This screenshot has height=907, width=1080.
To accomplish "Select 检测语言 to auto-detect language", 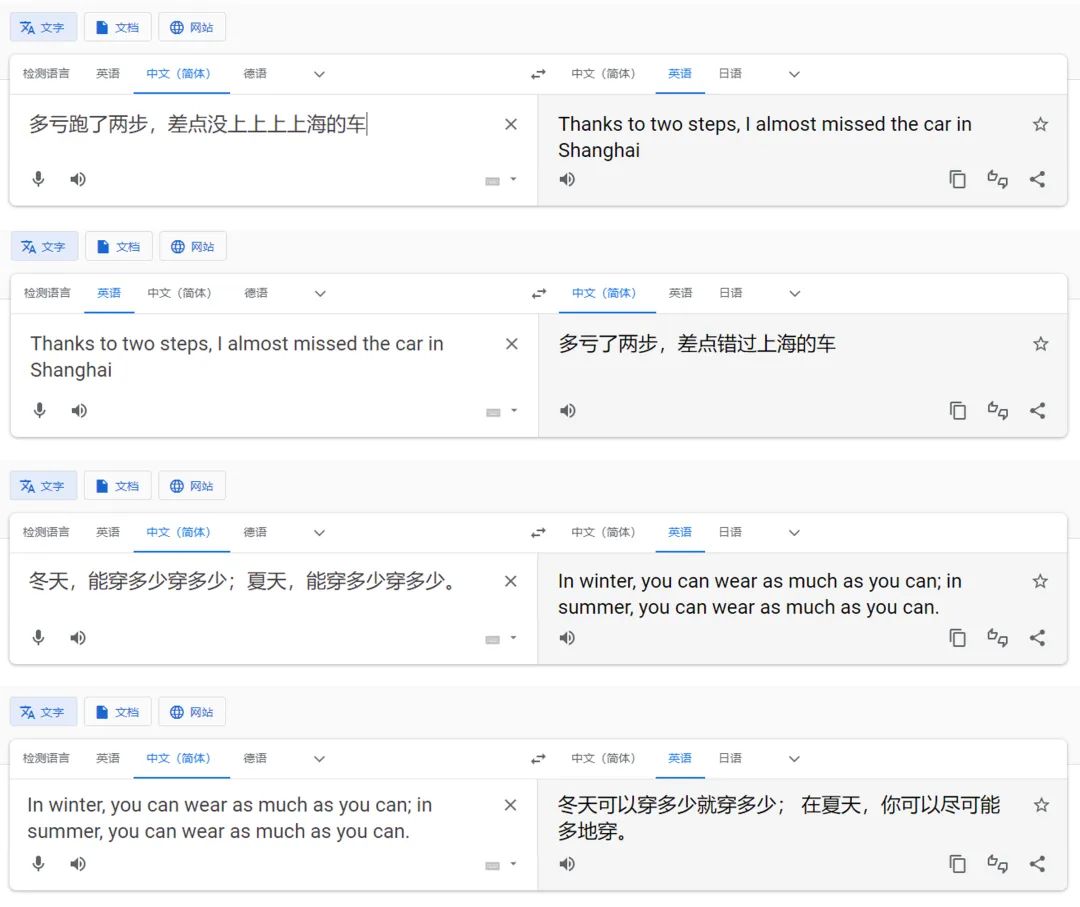I will click(x=46, y=73).
